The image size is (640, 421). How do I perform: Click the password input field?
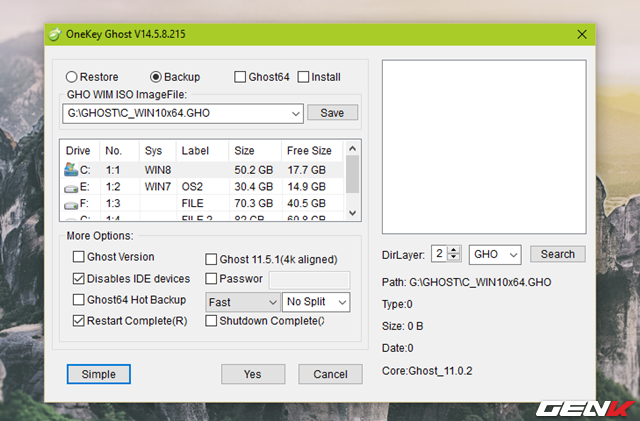click(x=309, y=280)
